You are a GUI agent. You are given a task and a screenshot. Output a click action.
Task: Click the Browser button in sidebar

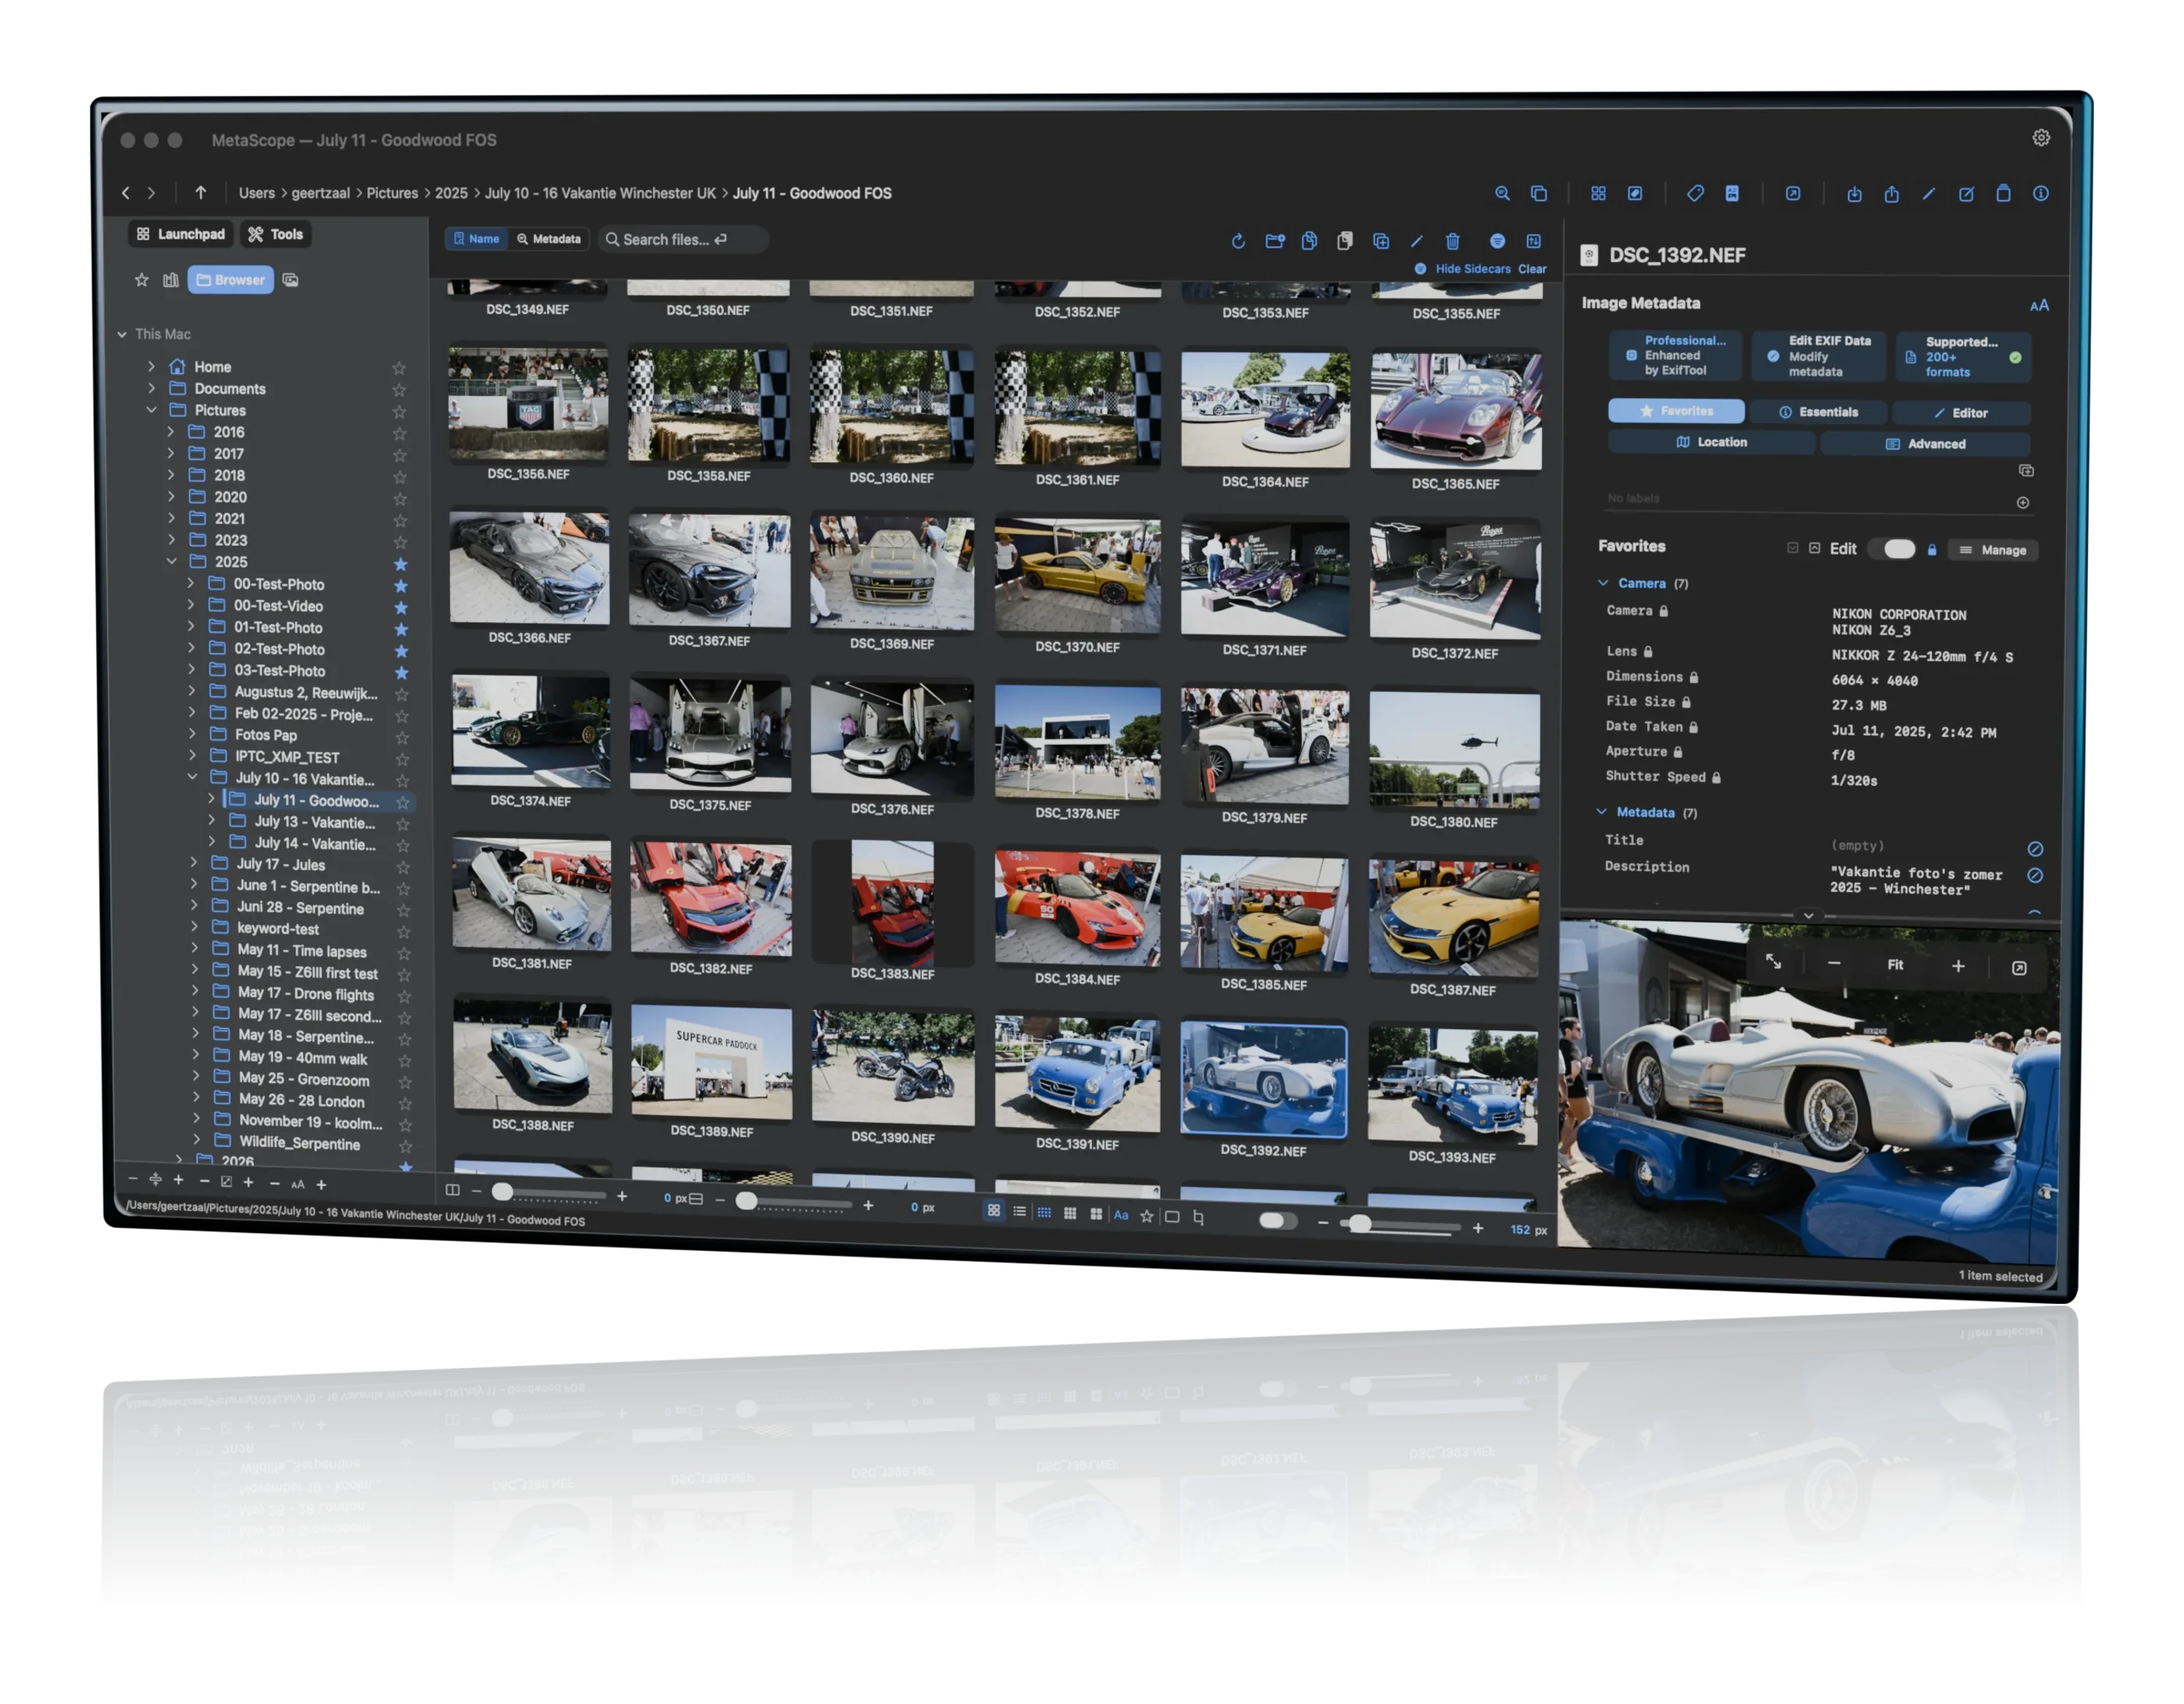[x=231, y=280]
